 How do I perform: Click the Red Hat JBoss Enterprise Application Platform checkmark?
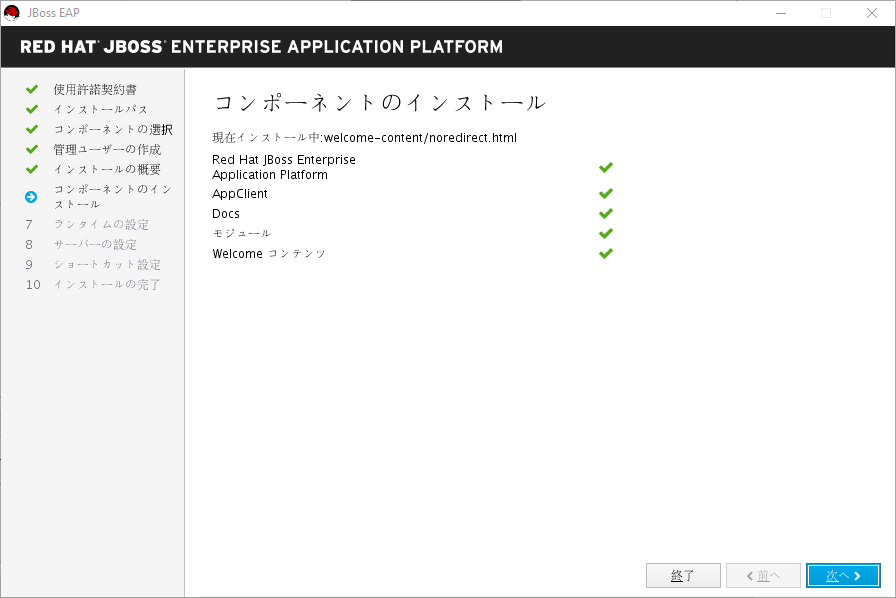pyautogui.click(x=606, y=167)
